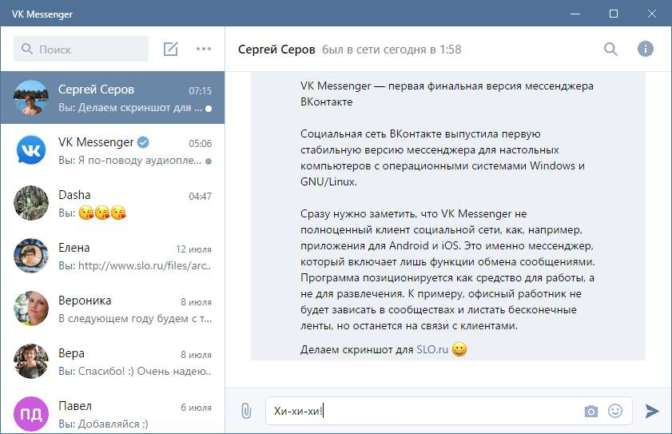672x434 pixels.
Task: Click Павел's purple ПД avatar
Action: pyautogui.click(x=31, y=414)
